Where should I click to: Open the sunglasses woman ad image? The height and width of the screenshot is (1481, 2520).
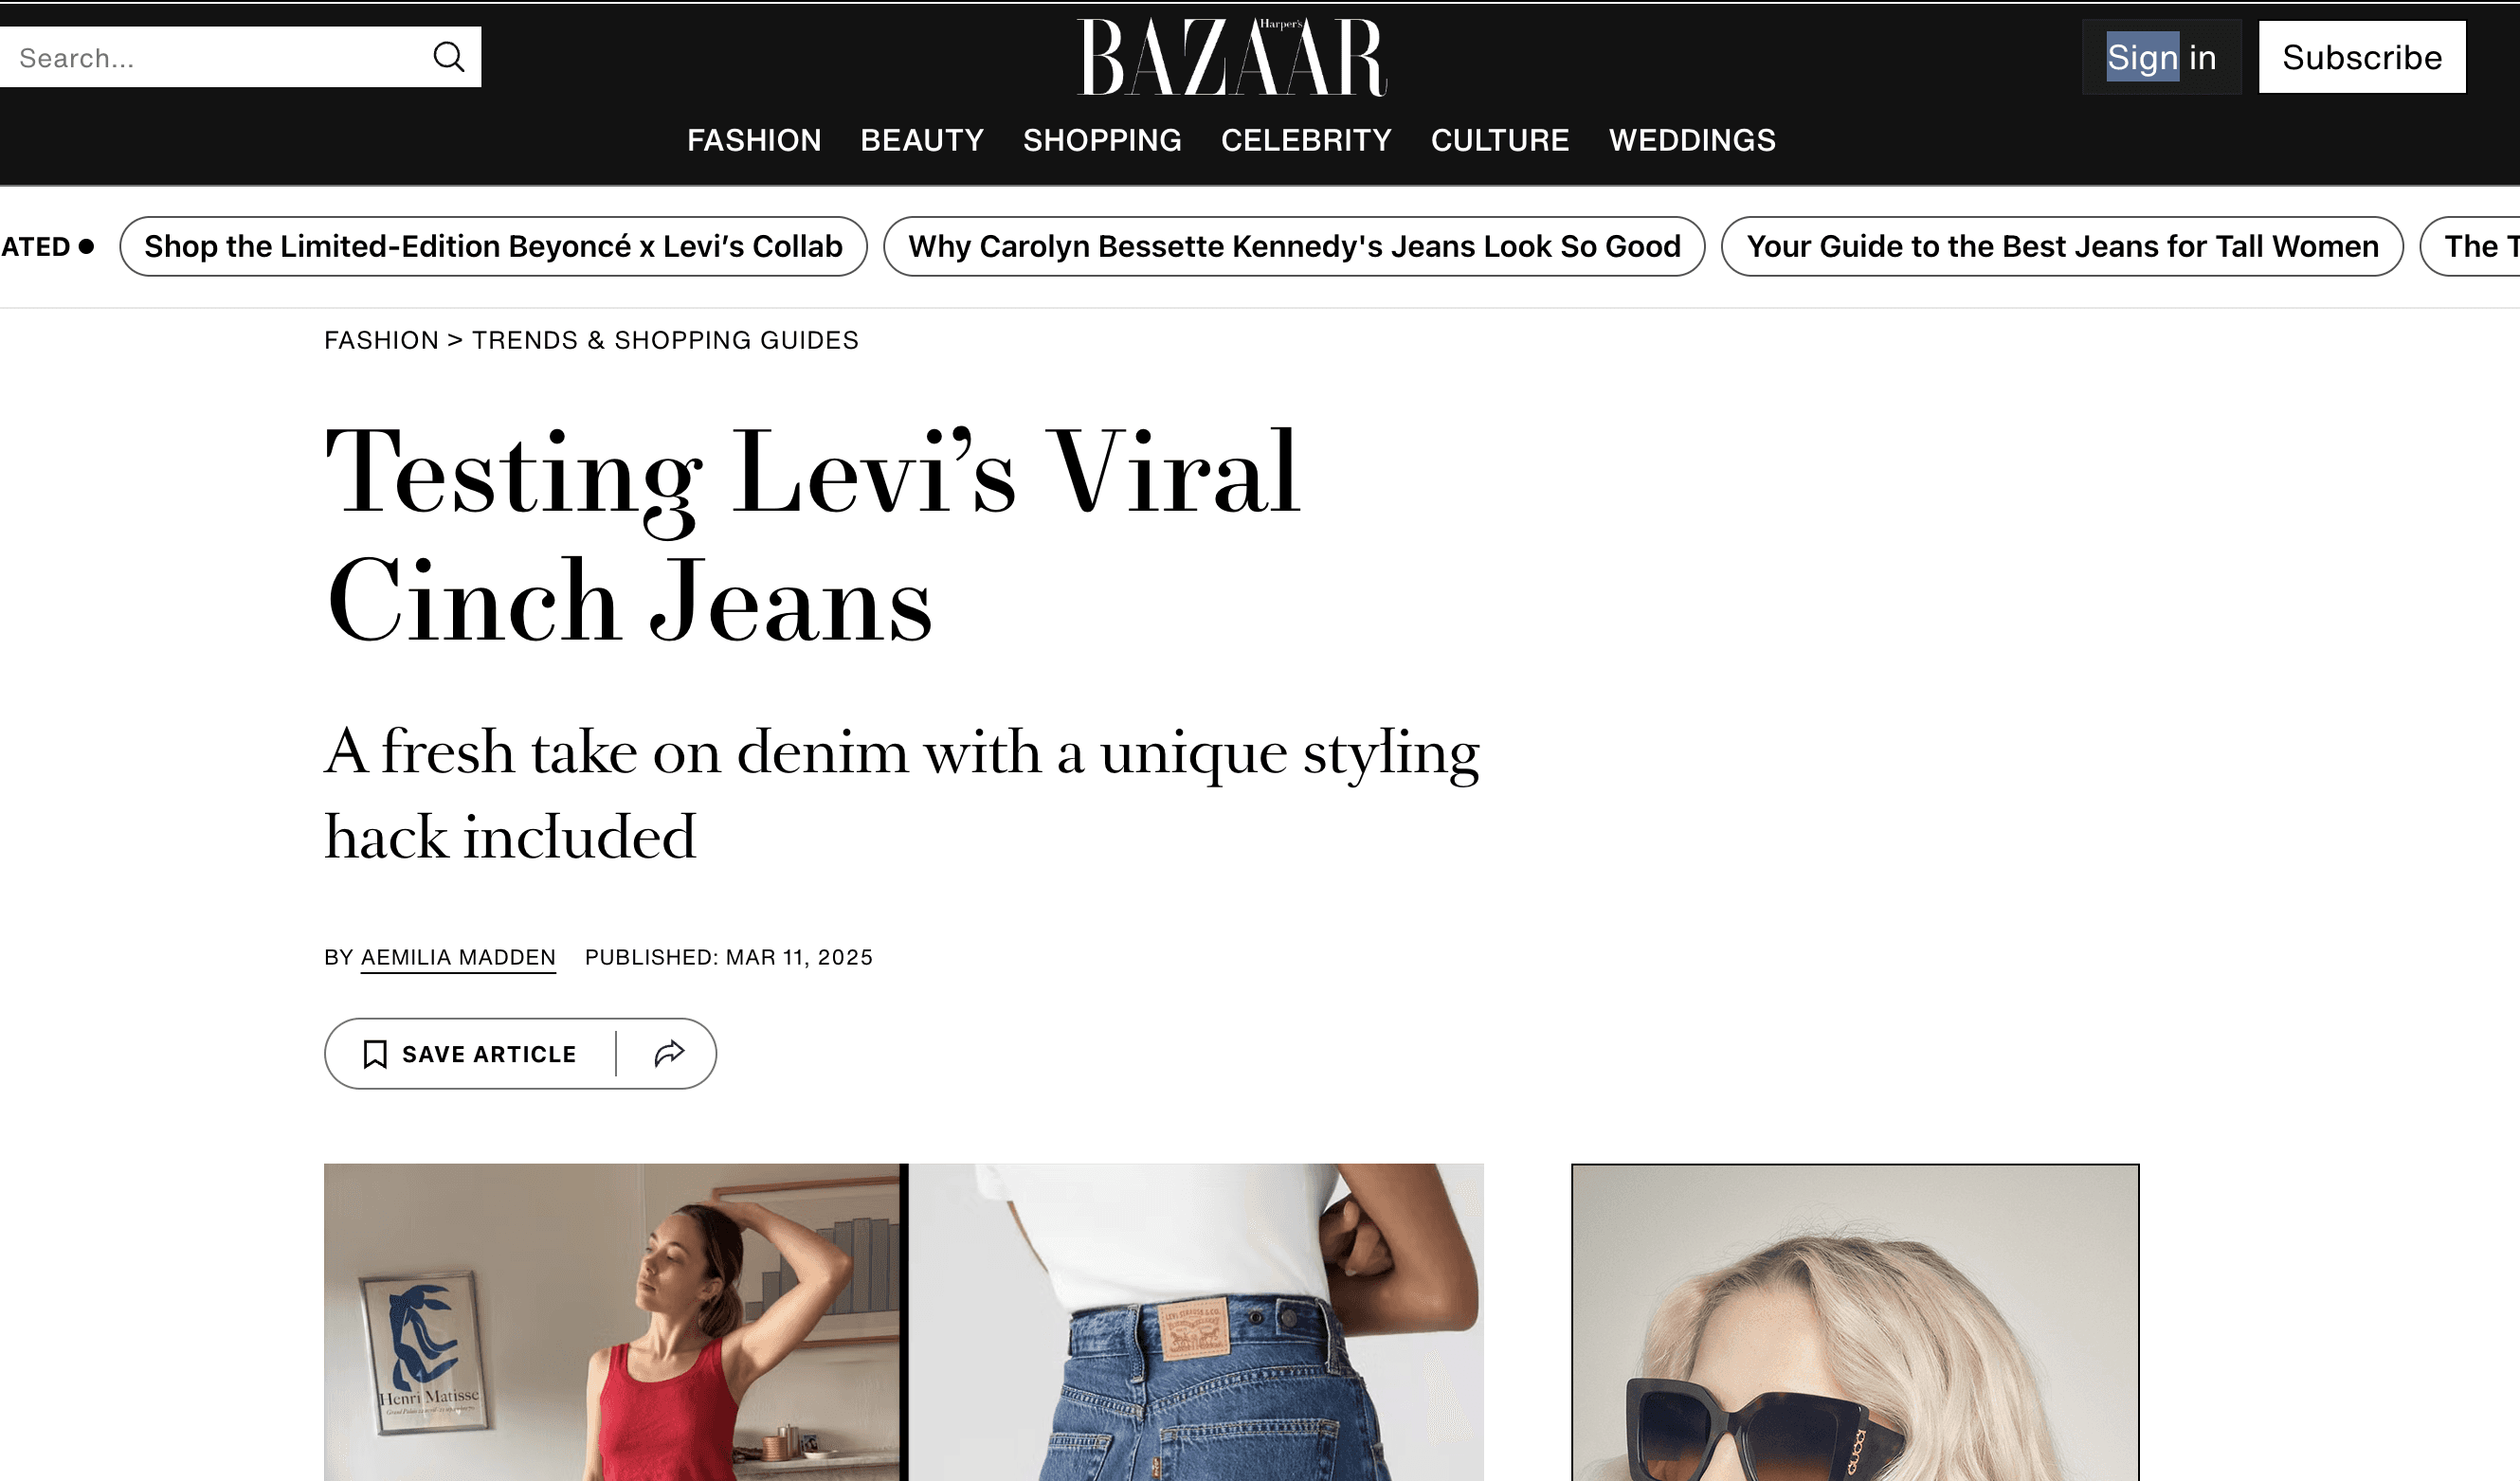[1855, 1322]
